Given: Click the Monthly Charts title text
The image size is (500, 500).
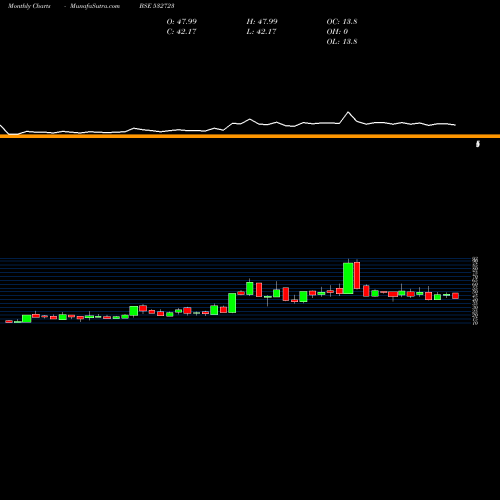Looking at the screenshot, I should 29,6.
